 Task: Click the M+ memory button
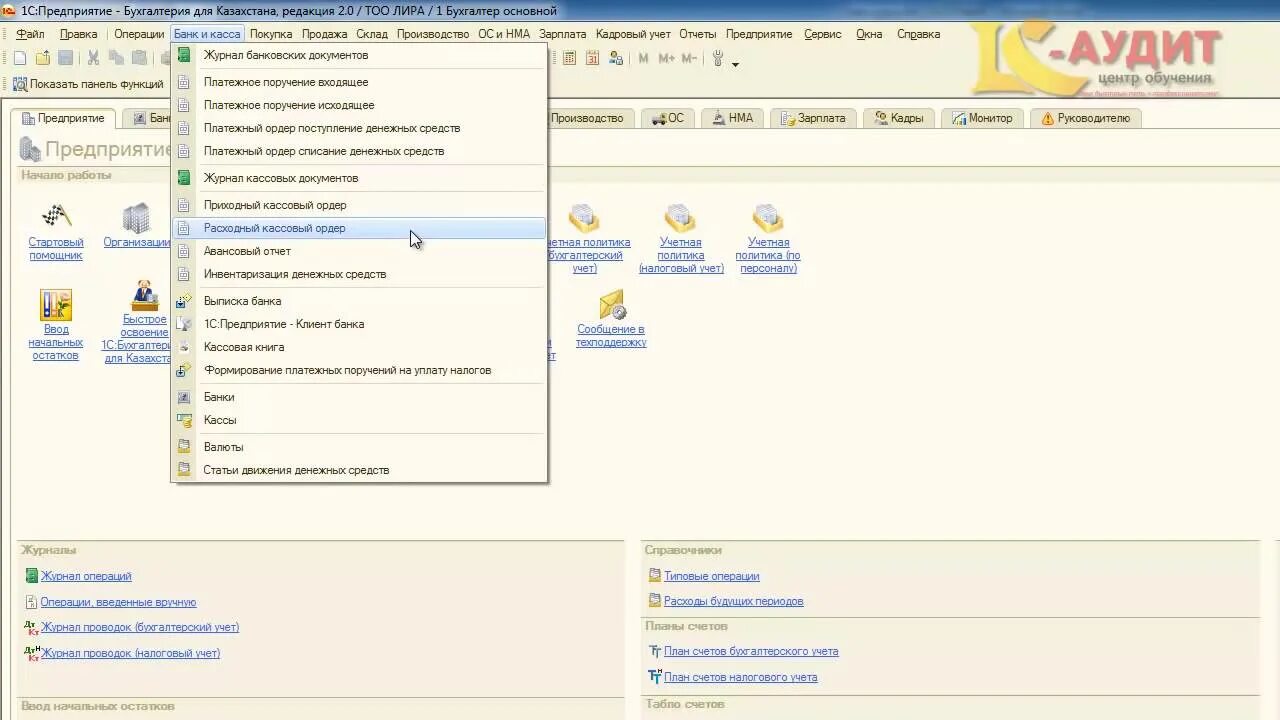tap(666, 59)
